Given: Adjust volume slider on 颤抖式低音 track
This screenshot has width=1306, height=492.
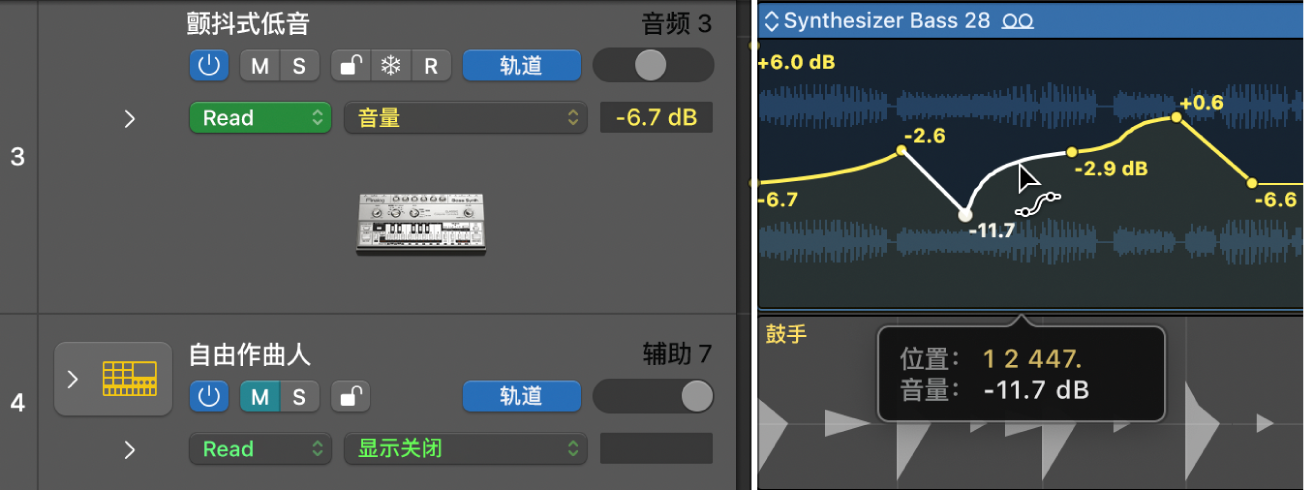Looking at the screenshot, I should click(x=653, y=66).
